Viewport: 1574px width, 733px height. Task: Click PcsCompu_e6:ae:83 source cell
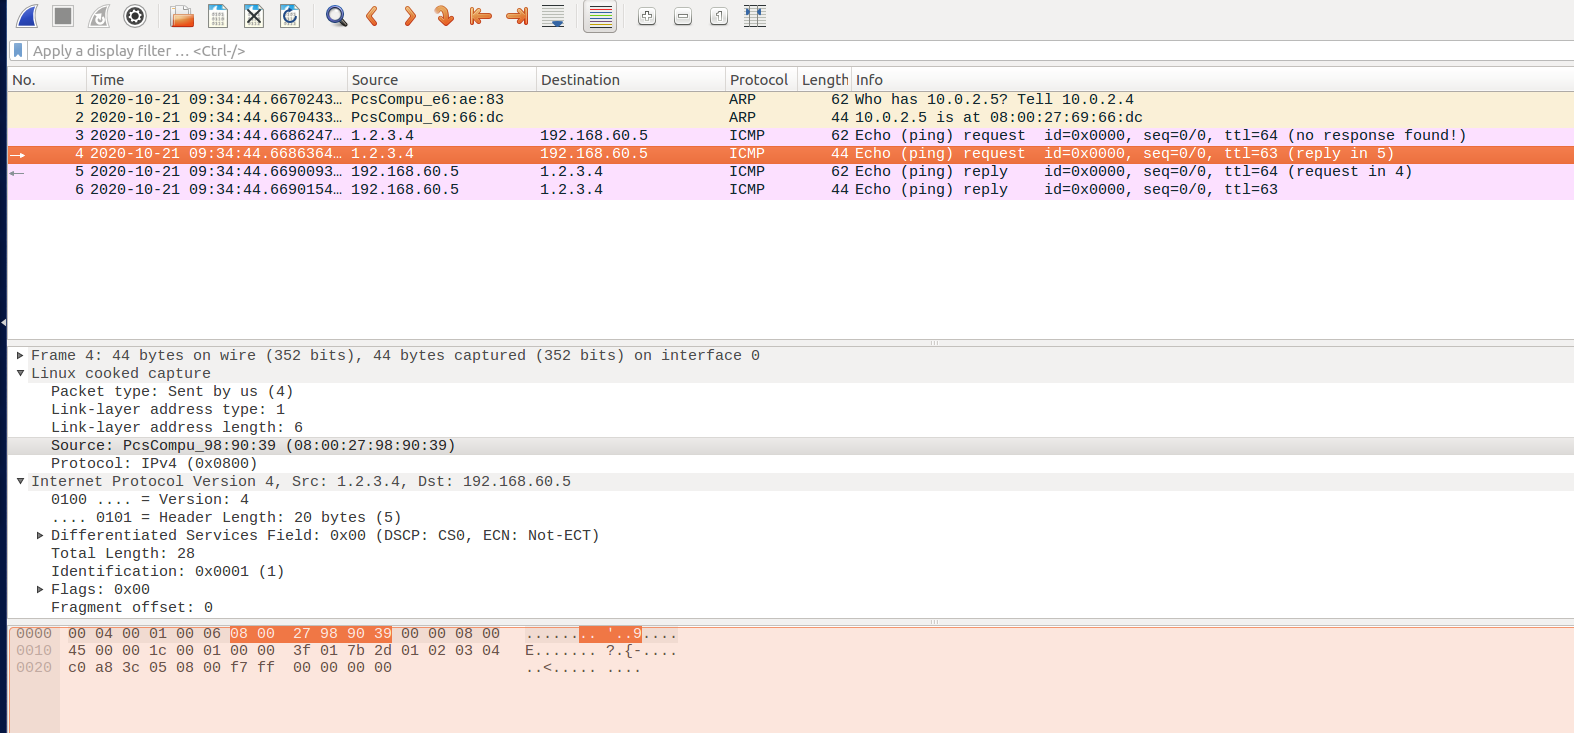(x=427, y=100)
